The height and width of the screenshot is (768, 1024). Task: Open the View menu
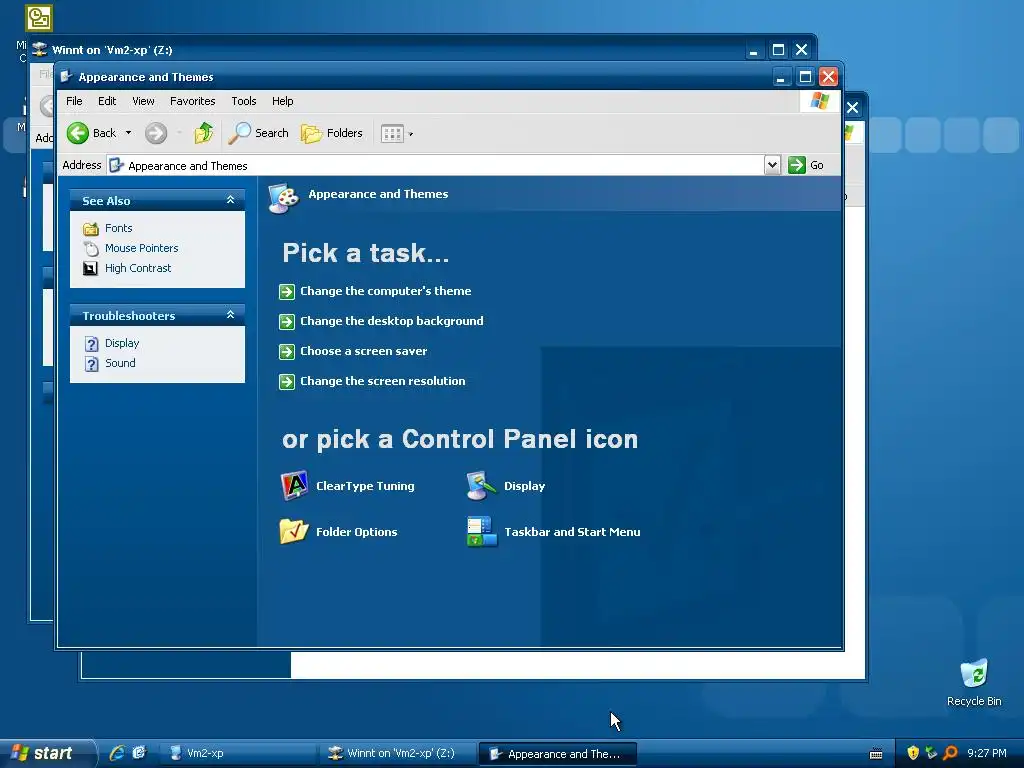tap(143, 101)
